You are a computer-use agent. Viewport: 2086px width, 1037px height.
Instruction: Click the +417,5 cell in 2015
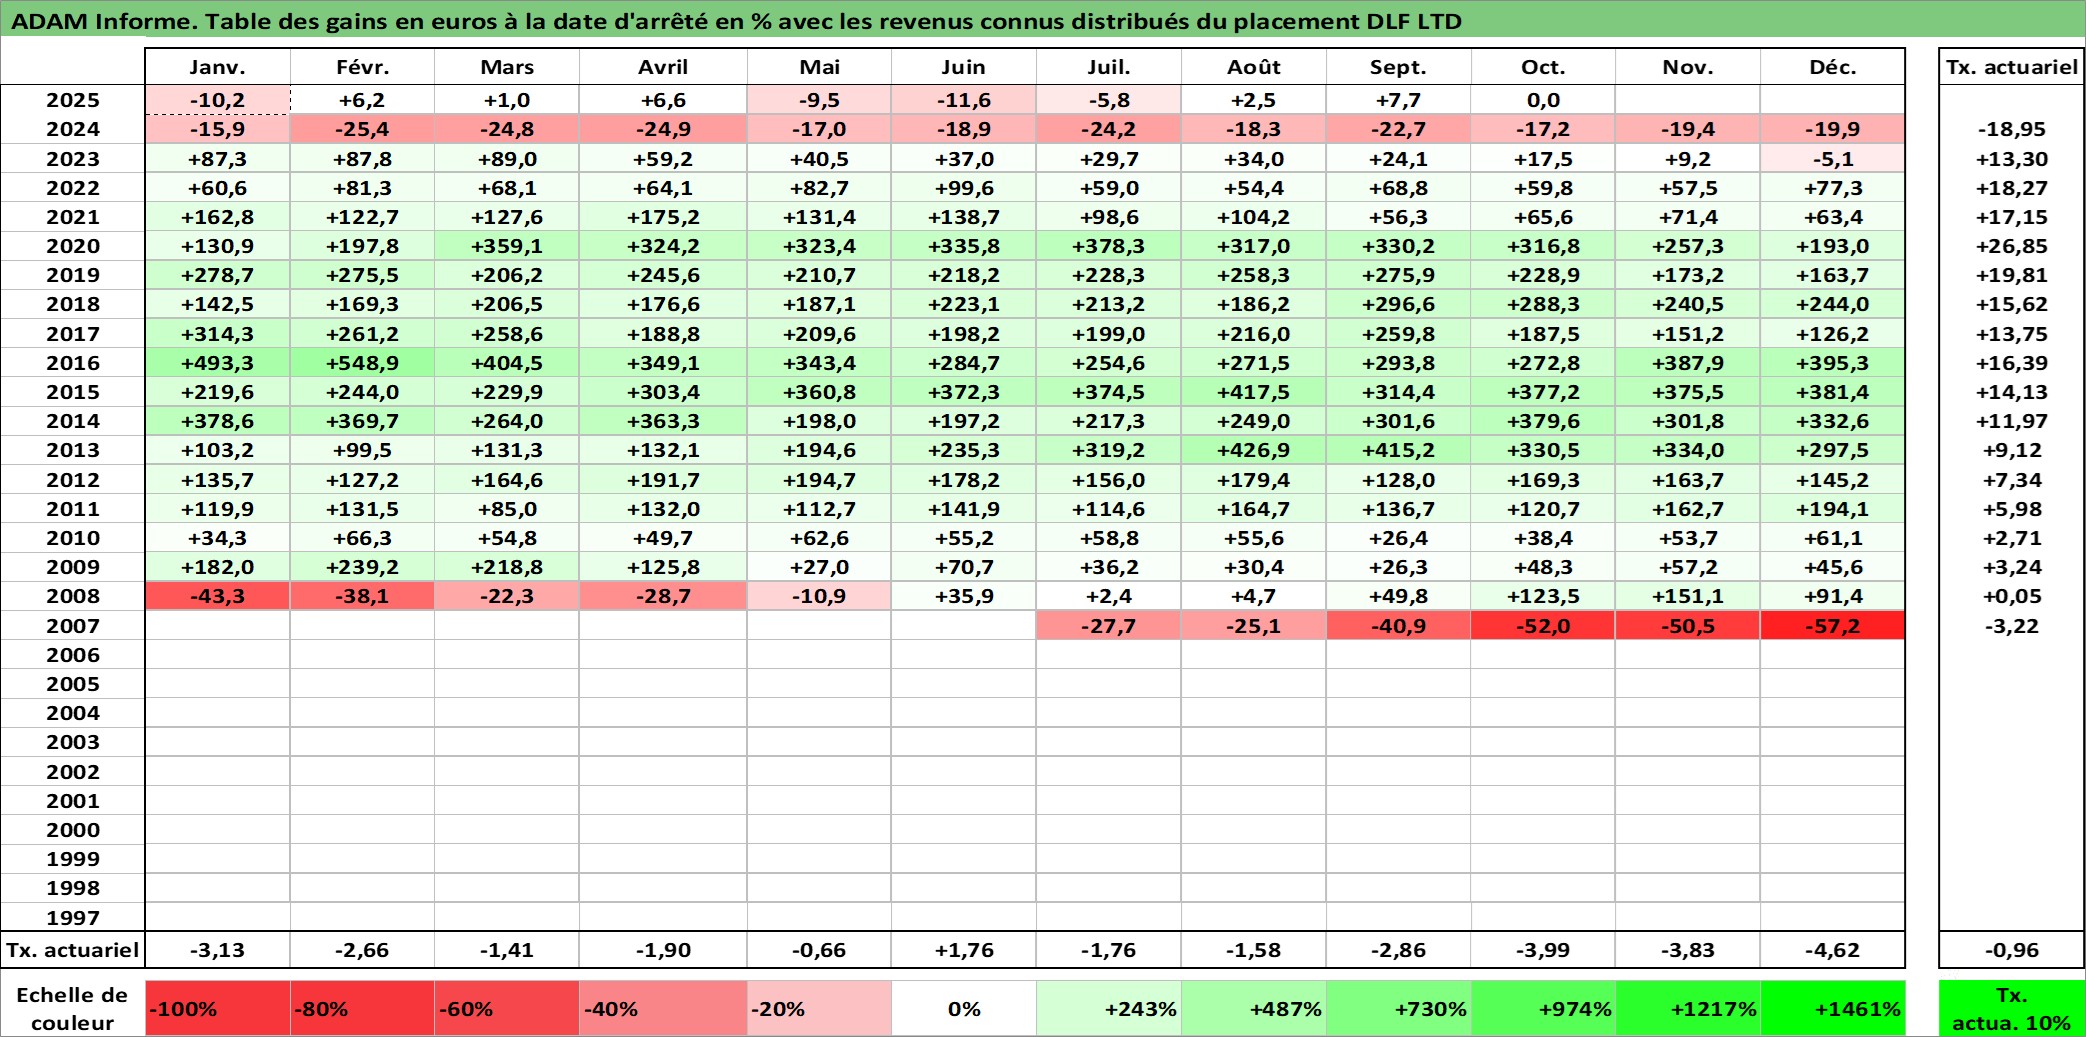(x=1253, y=392)
